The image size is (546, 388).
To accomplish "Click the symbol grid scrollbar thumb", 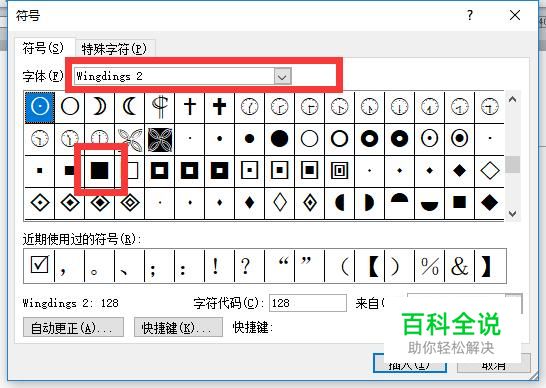I will (512, 164).
